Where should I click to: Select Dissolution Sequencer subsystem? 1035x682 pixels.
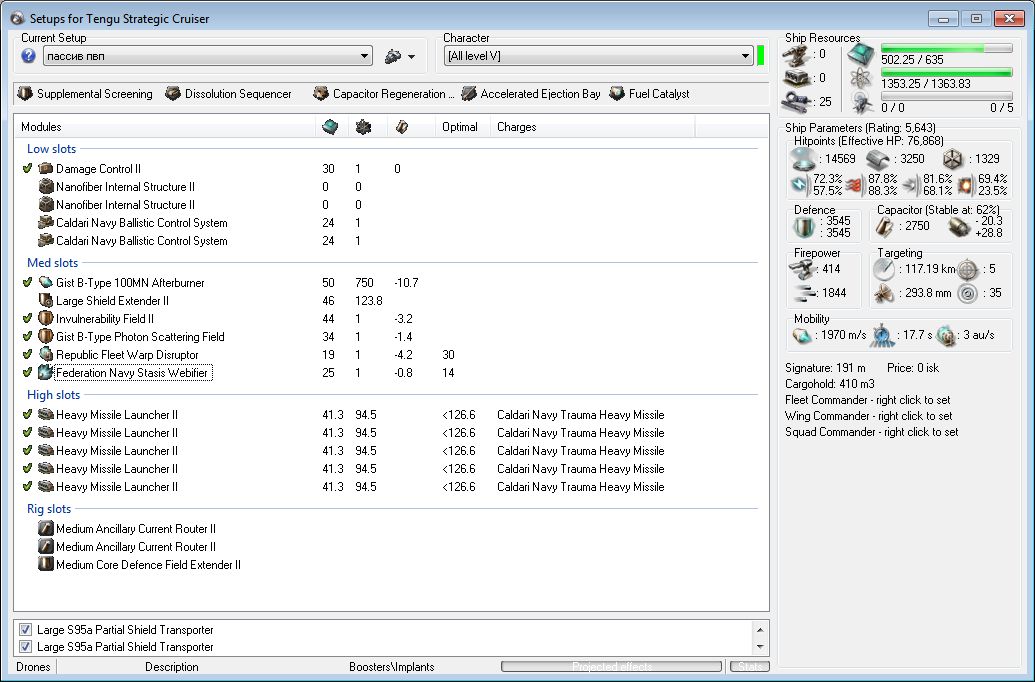click(x=228, y=94)
